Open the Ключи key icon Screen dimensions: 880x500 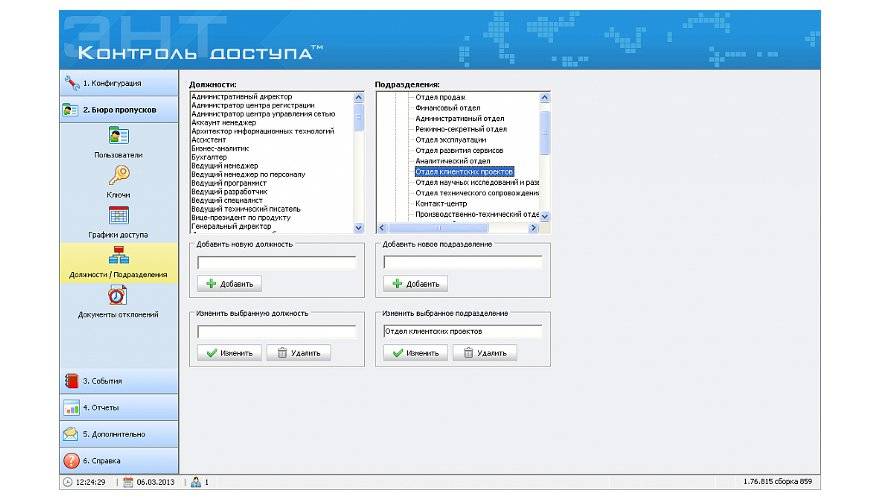click(x=118, y=175)
